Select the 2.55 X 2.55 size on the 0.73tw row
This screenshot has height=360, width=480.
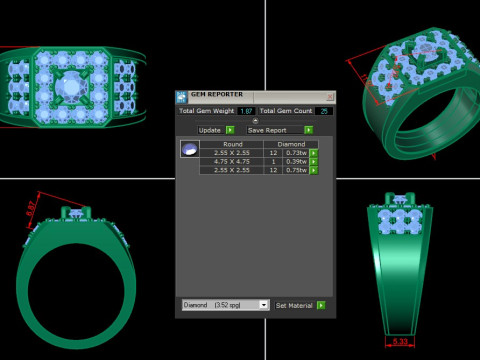coord(232,153)
